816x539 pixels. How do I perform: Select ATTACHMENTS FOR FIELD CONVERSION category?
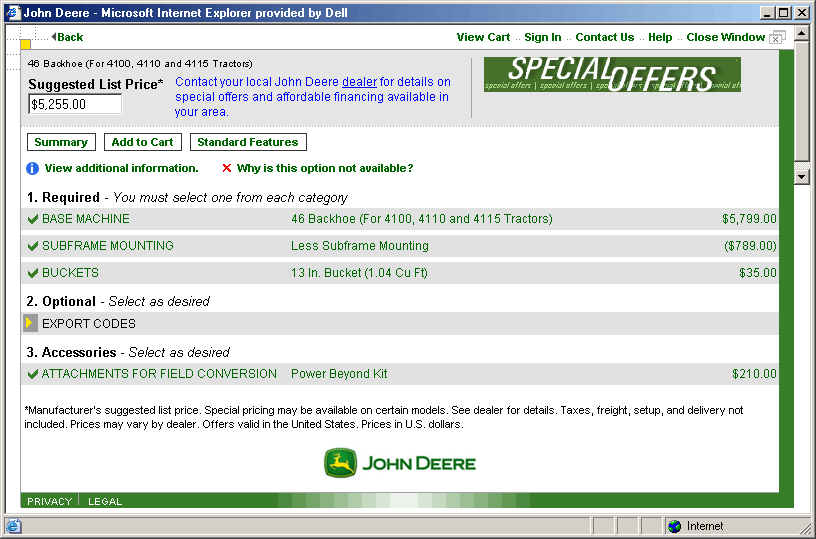pos(159,374)
